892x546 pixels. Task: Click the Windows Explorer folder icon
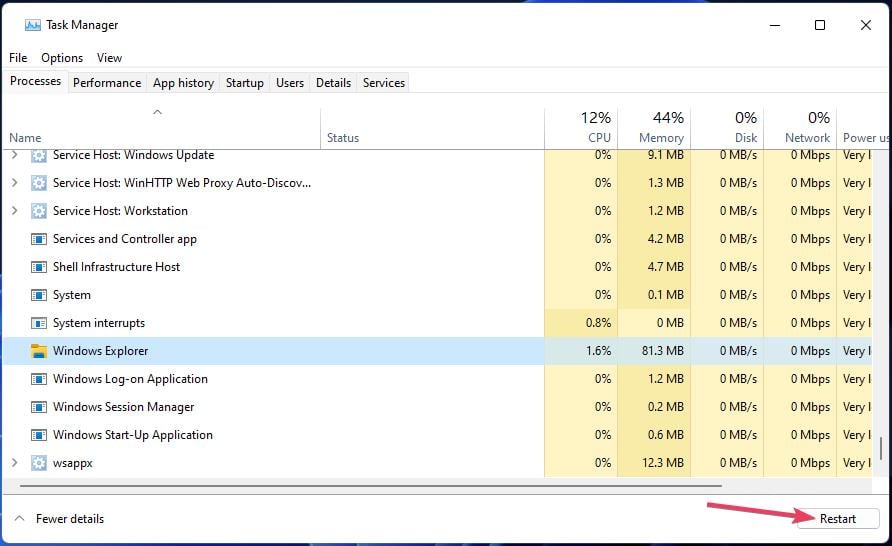point(39,351)
